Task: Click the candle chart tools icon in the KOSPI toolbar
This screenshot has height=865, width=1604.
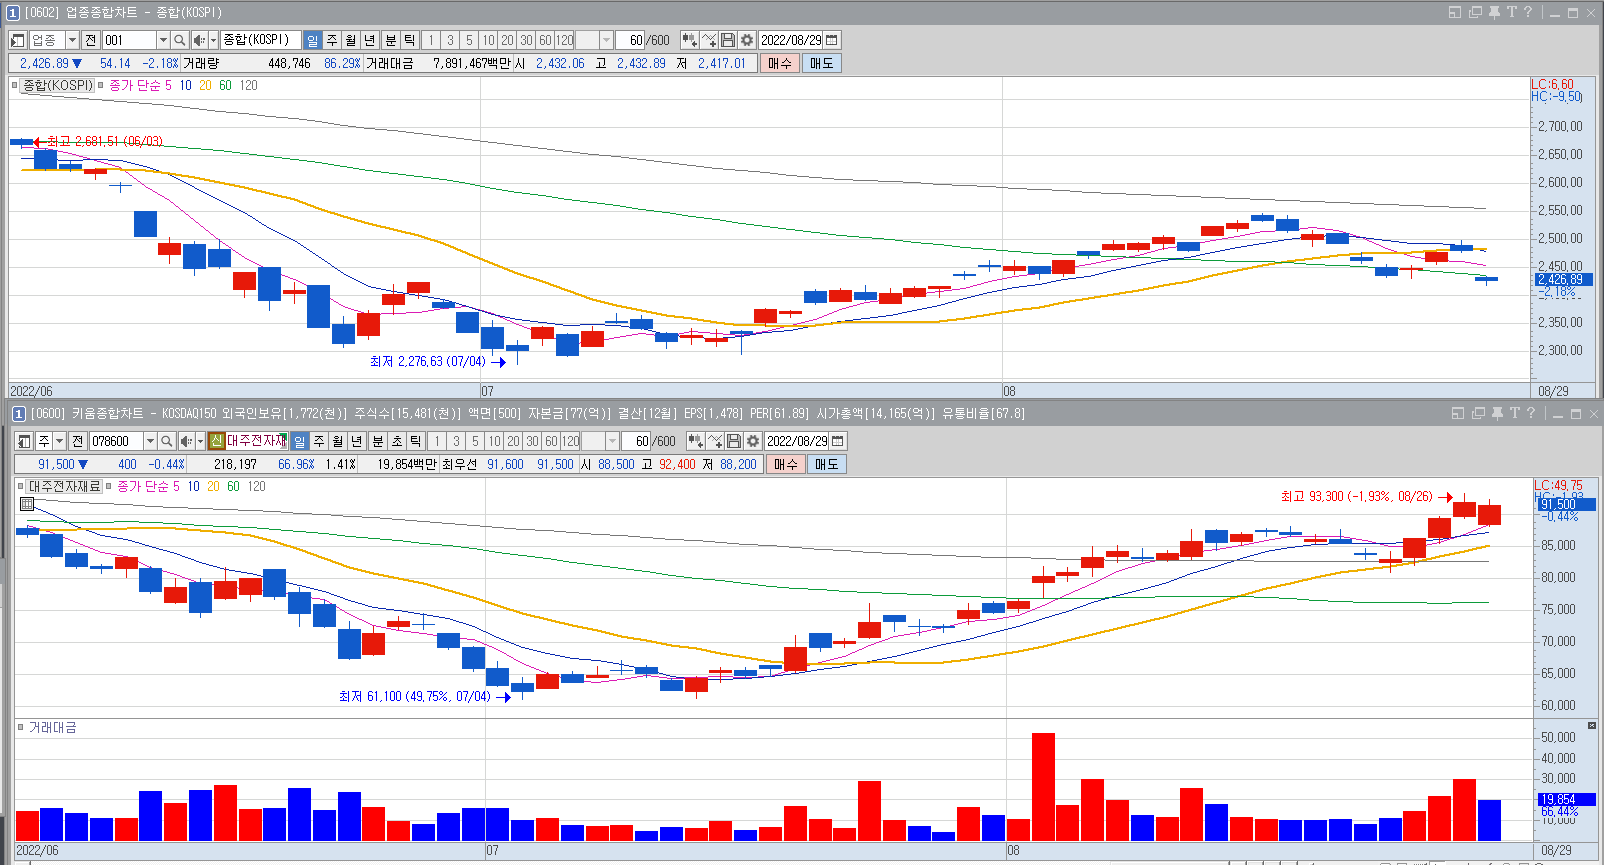Action: click(x=690, y=40)
